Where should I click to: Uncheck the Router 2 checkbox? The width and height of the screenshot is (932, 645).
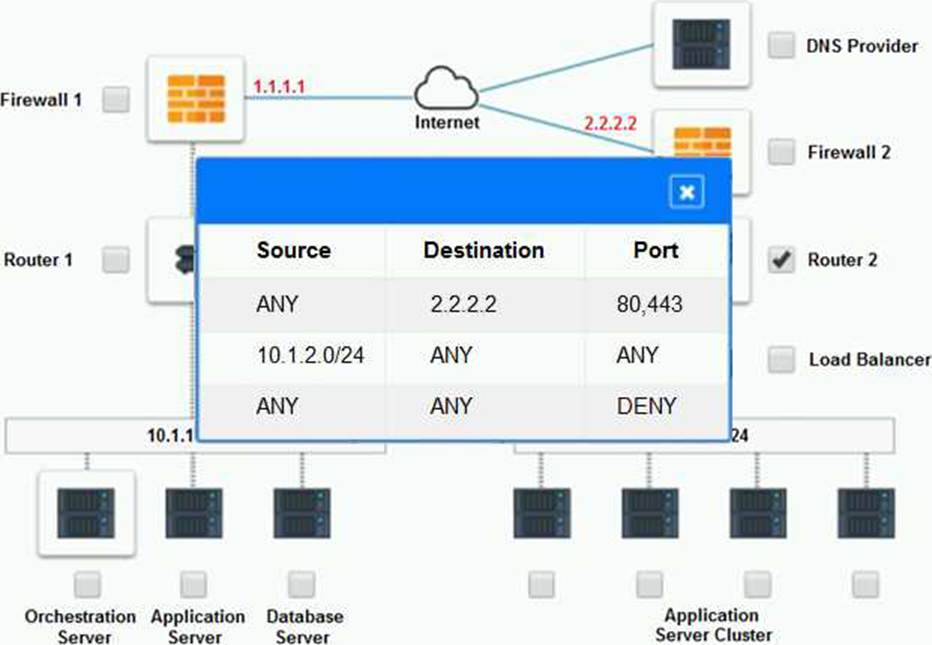tap(781, 260)
